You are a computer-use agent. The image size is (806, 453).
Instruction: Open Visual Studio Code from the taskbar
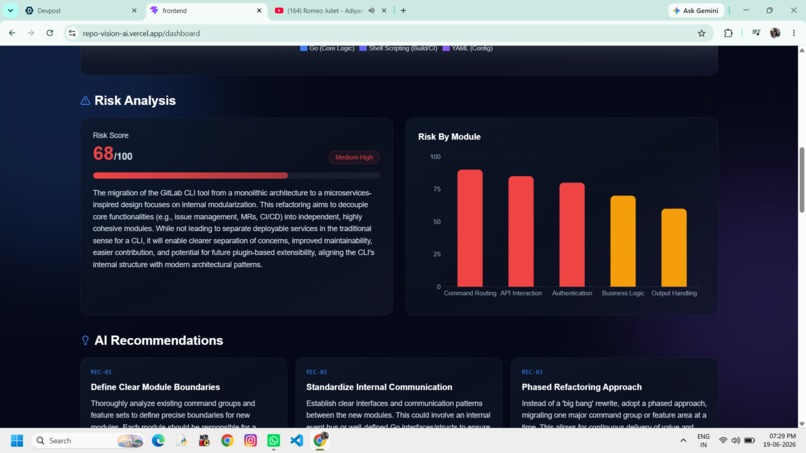tap(297, 441)
